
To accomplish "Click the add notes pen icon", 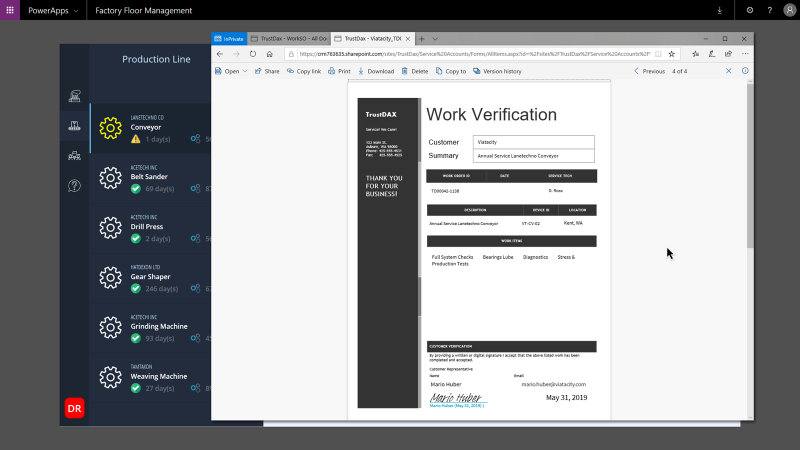I will pos(712,54).
